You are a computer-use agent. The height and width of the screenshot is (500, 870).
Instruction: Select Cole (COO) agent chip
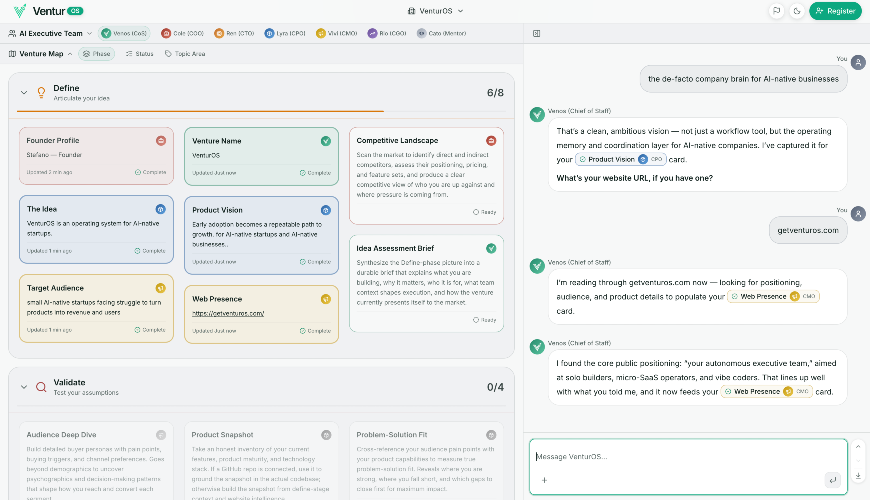(x=183, y=33)
